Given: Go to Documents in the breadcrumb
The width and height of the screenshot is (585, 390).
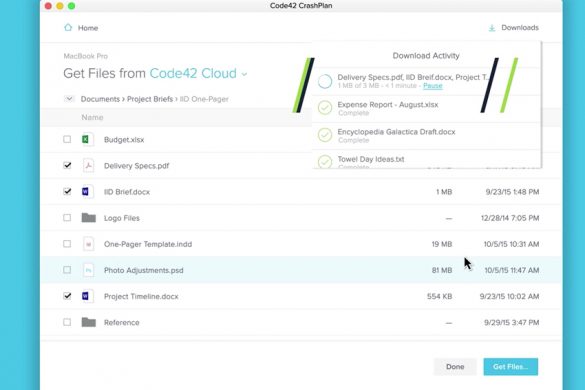Looking at the screenshot, I should pyautogui.click(x=100, y=99).
